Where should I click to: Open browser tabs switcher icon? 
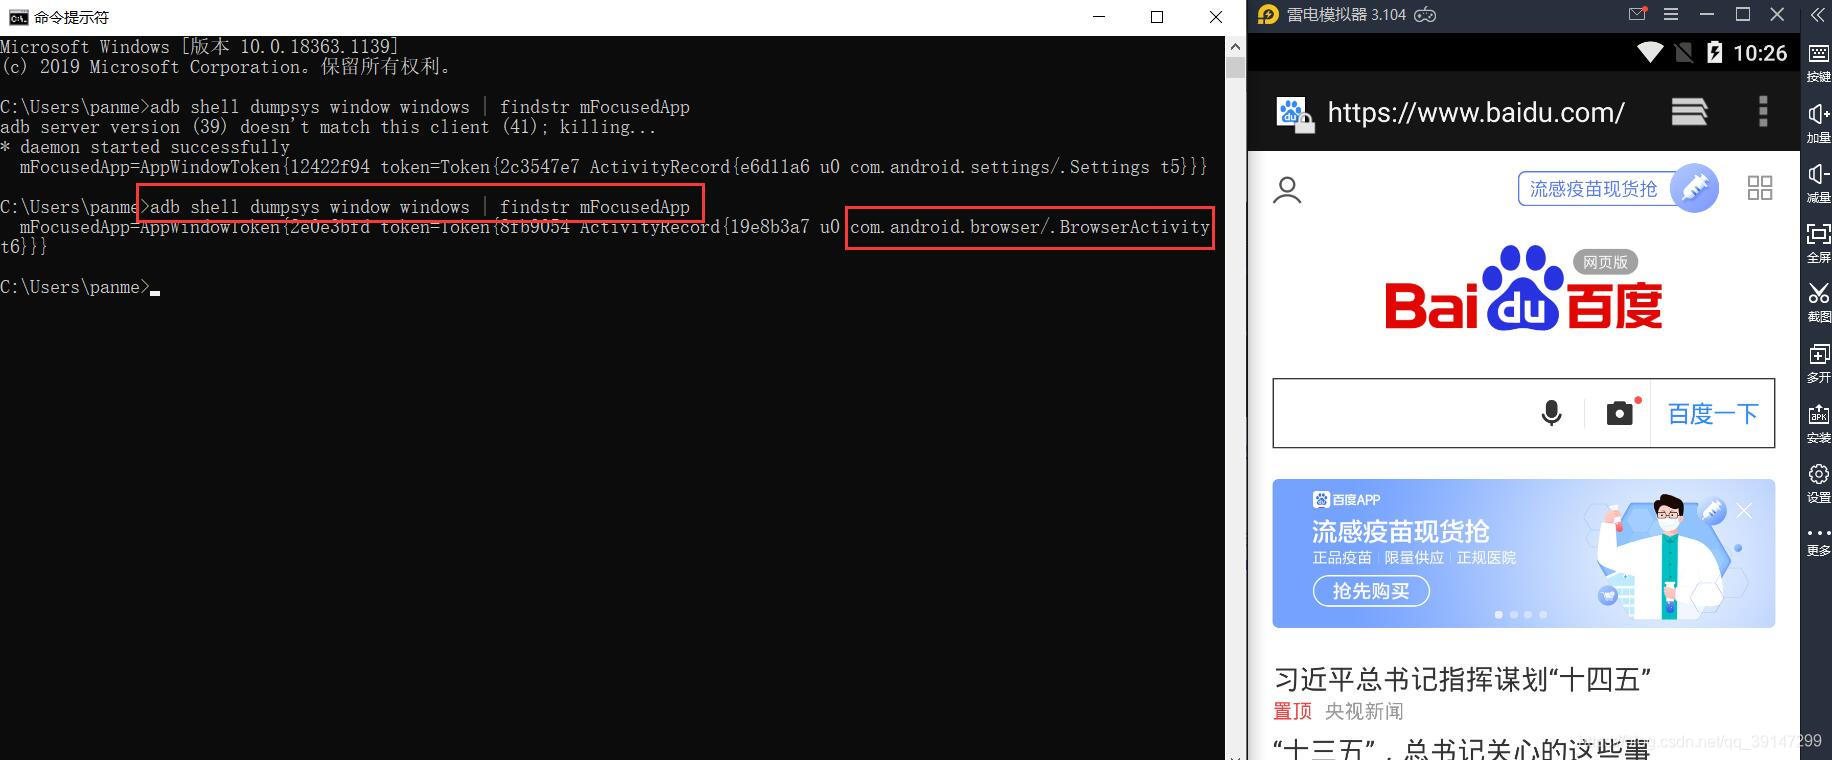tap(1689, 111)
